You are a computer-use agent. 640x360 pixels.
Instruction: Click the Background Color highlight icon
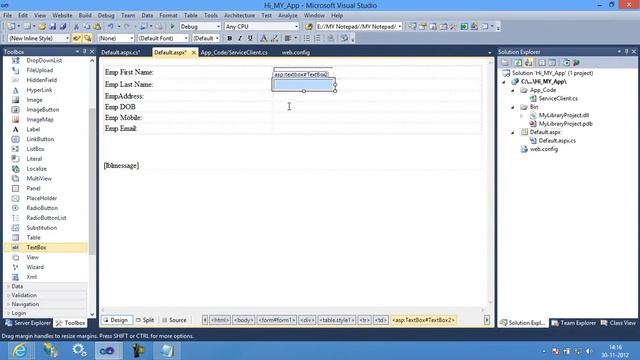(275, 38)
